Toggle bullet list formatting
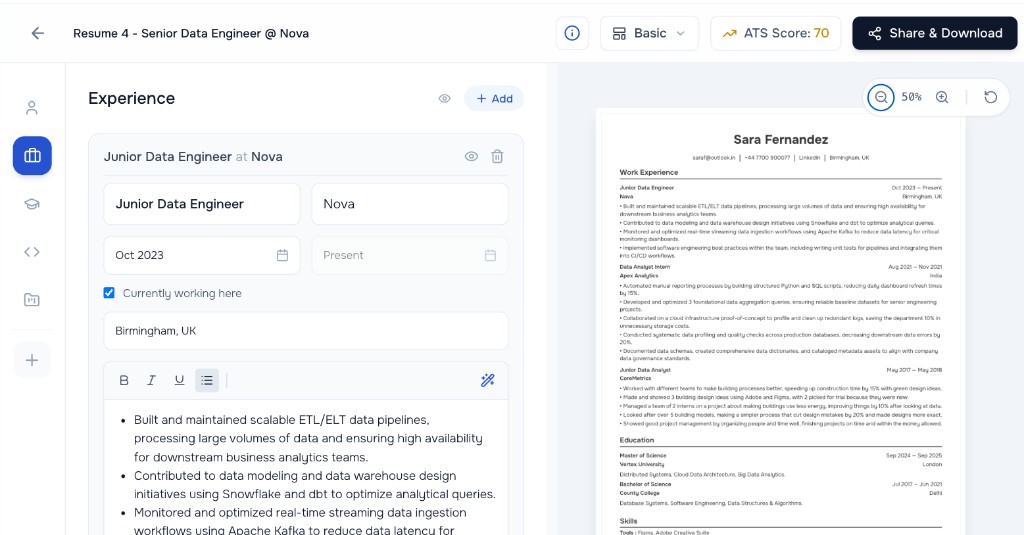Screen dimensions: 1024x535 (x=207, y=380)
